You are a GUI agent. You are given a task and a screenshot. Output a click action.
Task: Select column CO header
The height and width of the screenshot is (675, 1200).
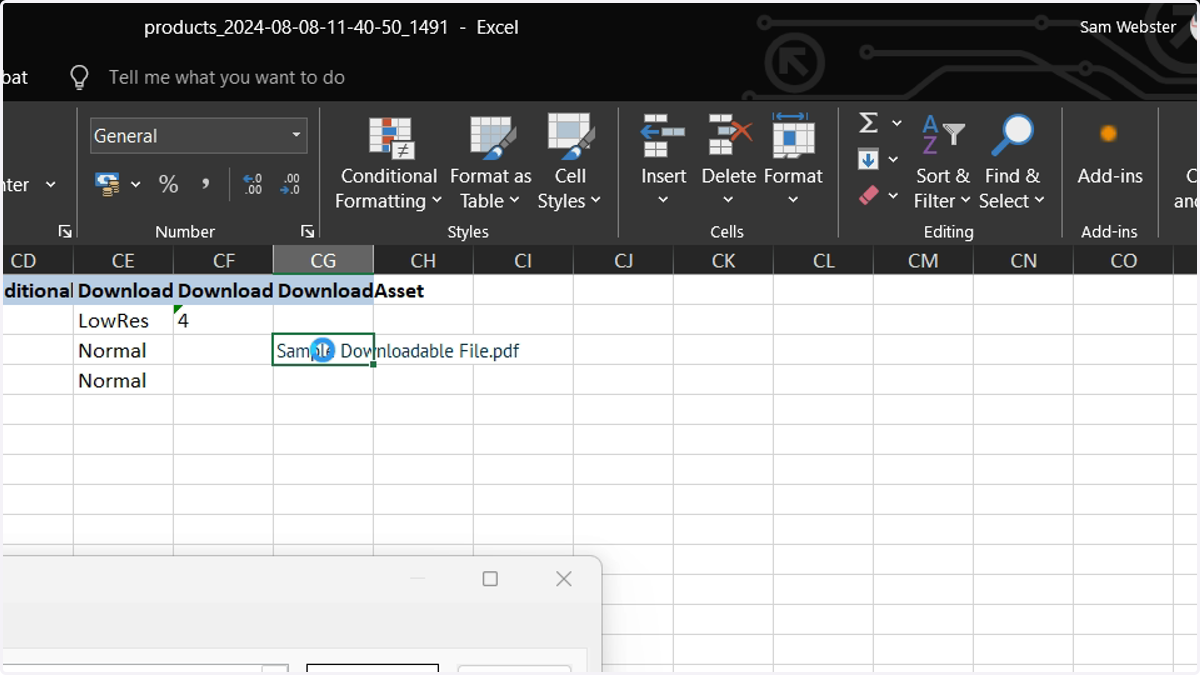pos(1123,260)
